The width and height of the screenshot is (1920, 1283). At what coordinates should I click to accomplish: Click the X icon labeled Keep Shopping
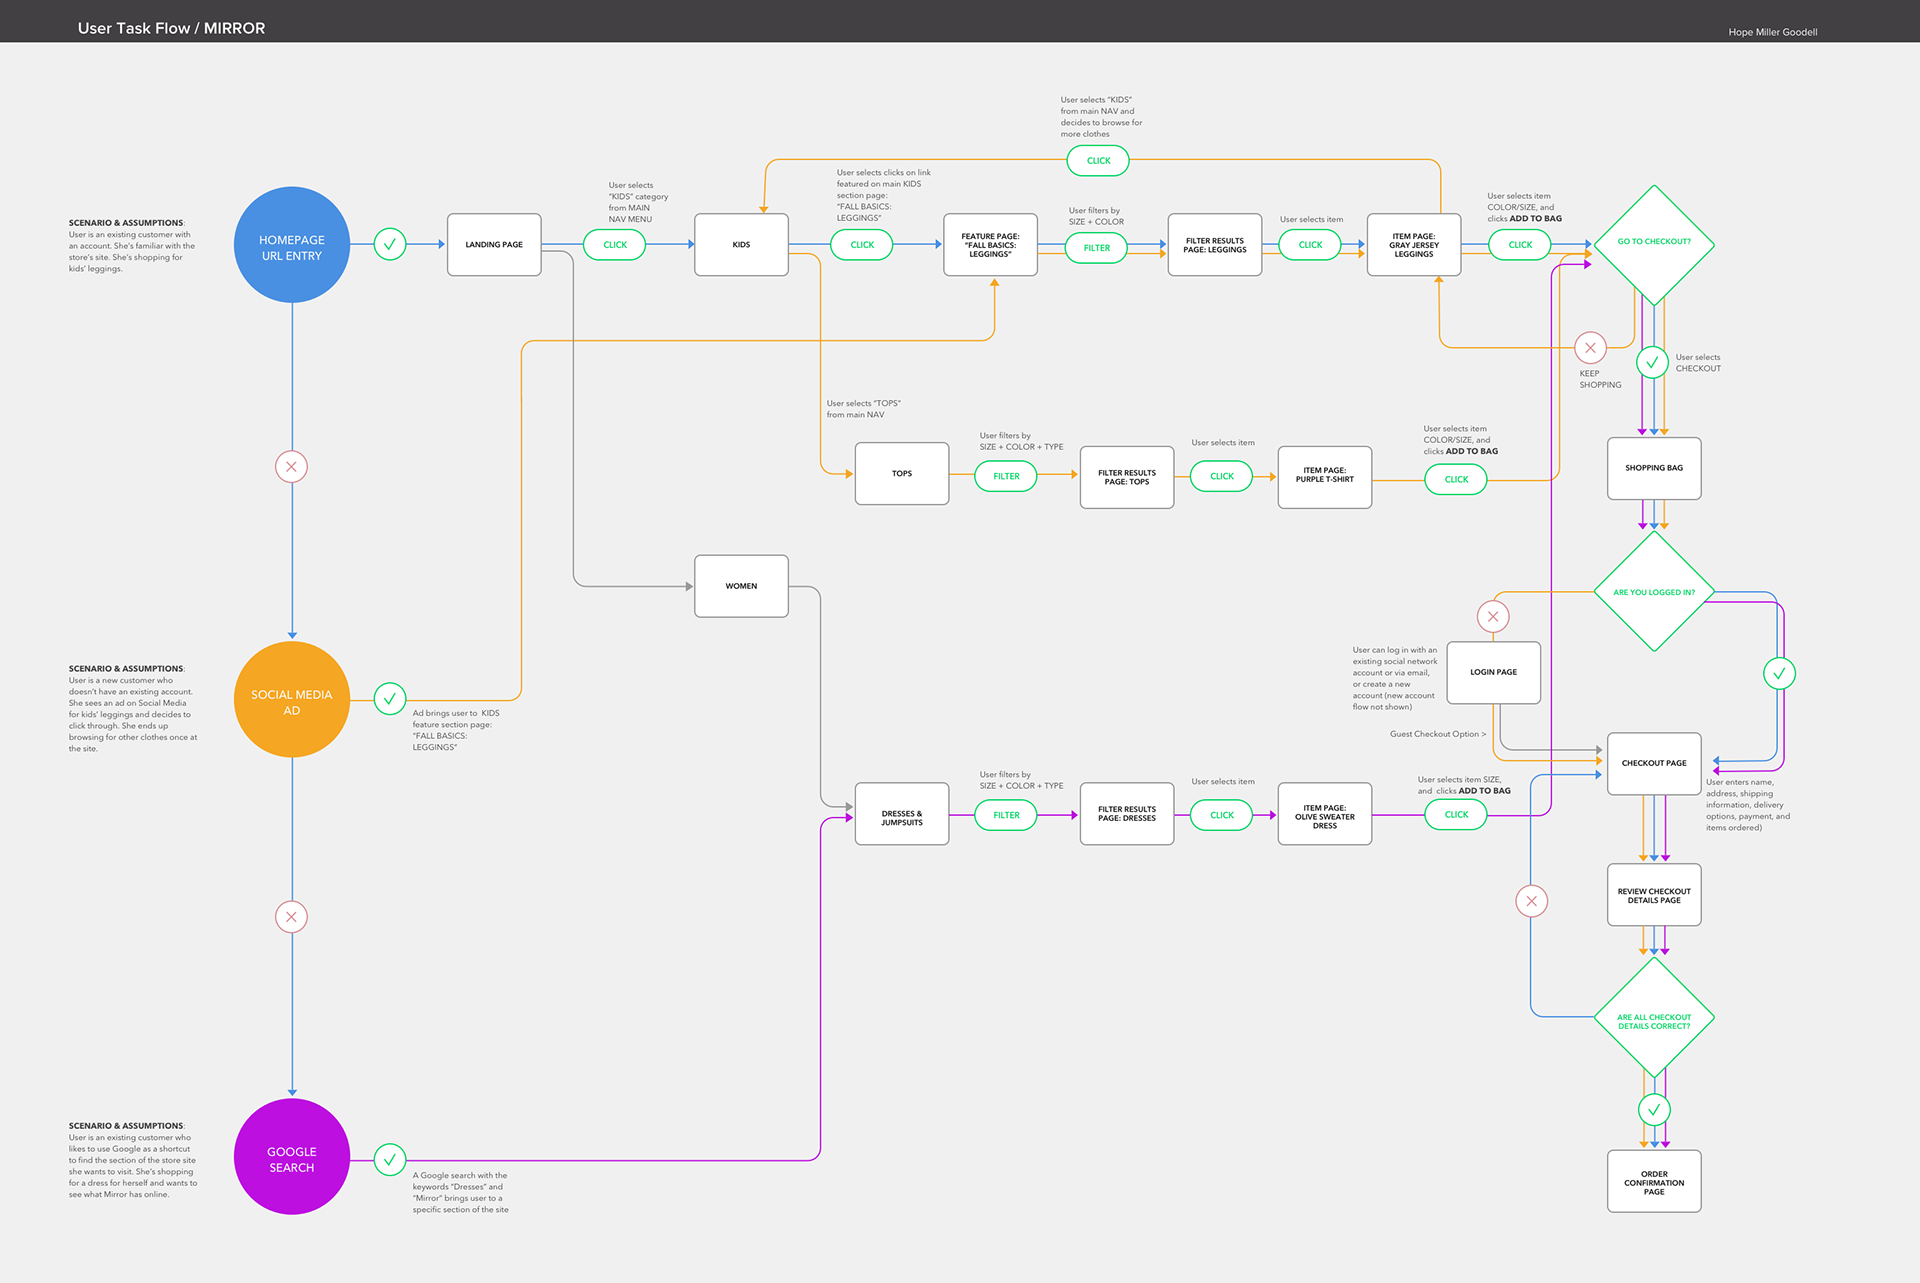[x=1590, y=348]
